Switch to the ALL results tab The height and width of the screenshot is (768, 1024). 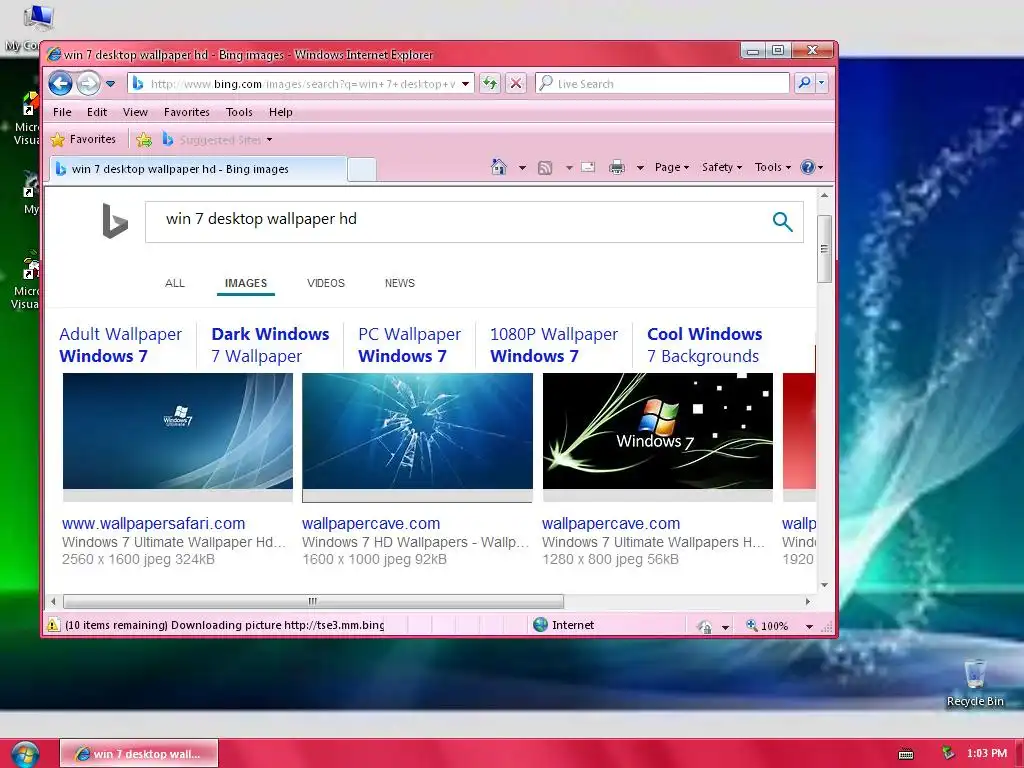[174, 283]
